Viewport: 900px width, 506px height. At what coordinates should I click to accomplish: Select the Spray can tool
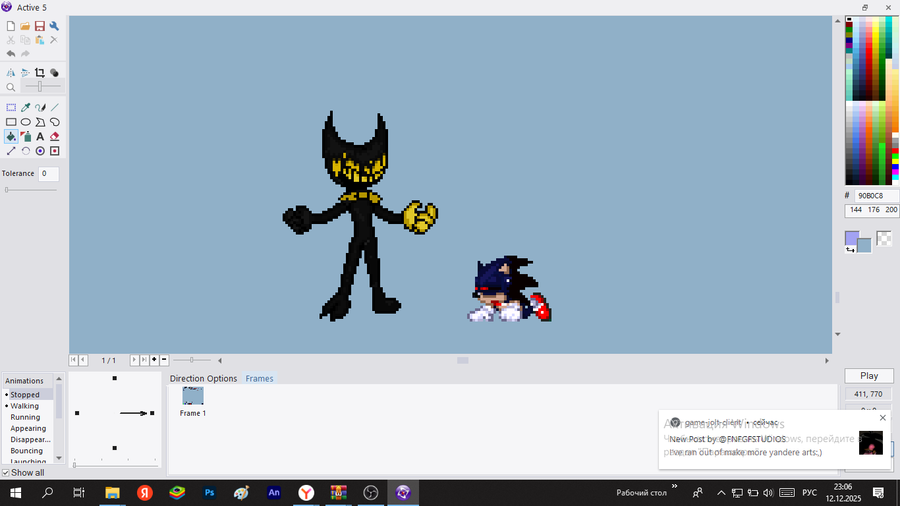coord(25,137)
